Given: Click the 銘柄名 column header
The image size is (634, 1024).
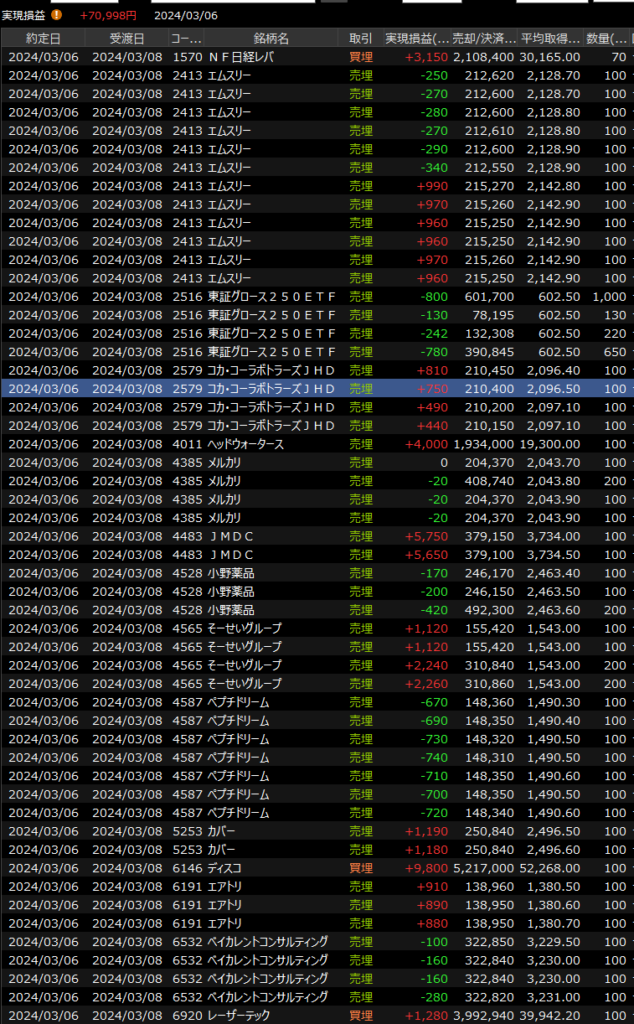Looking at the screenshot, I should coord(270,38).
